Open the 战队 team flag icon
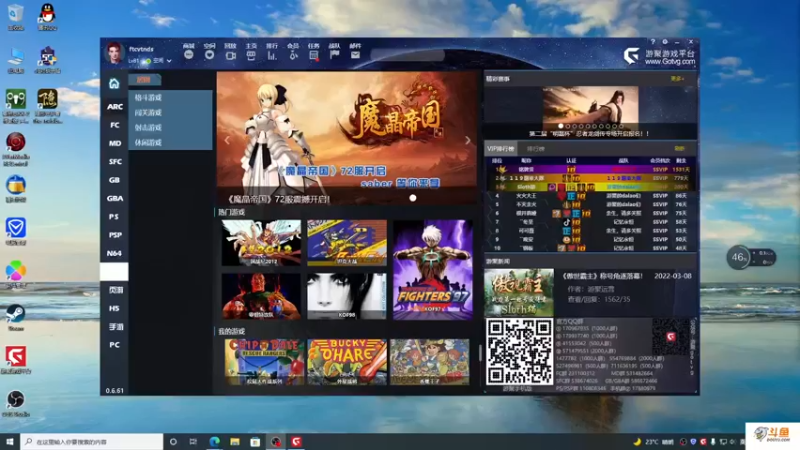This screenshot has width=800, height=450. coord(334,52)
